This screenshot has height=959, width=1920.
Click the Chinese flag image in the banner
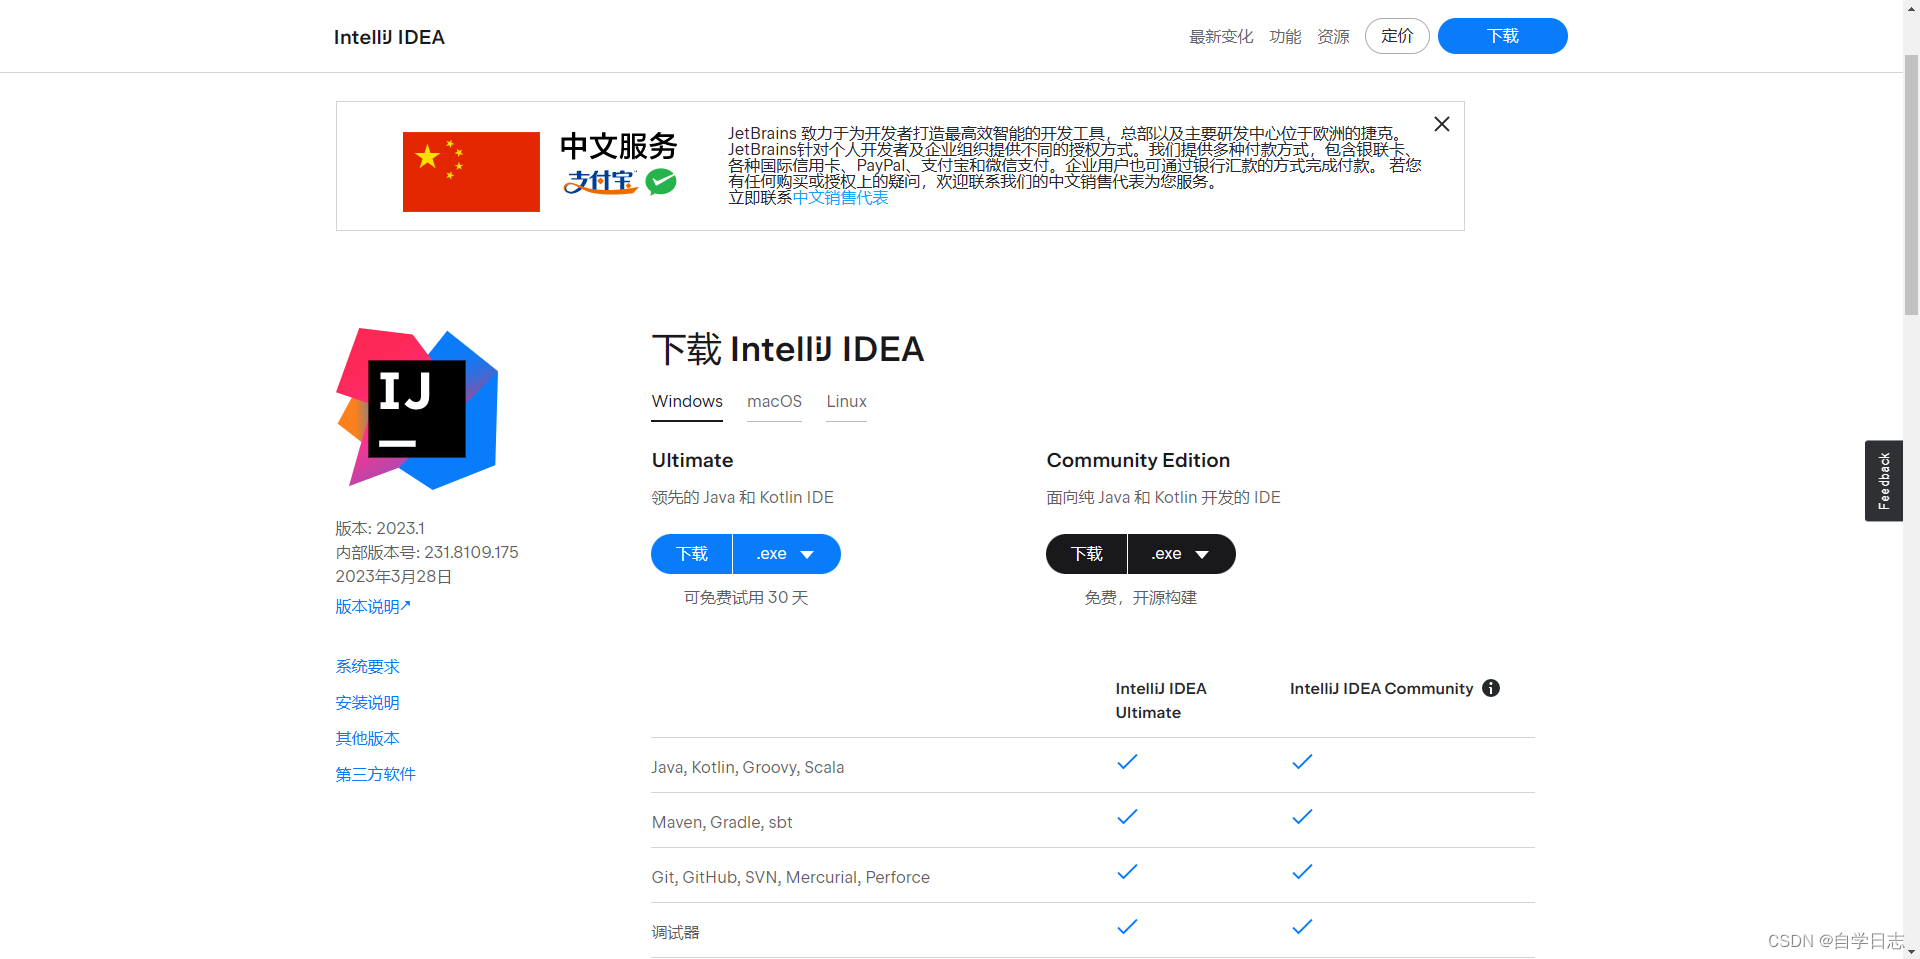coord(470,171)
